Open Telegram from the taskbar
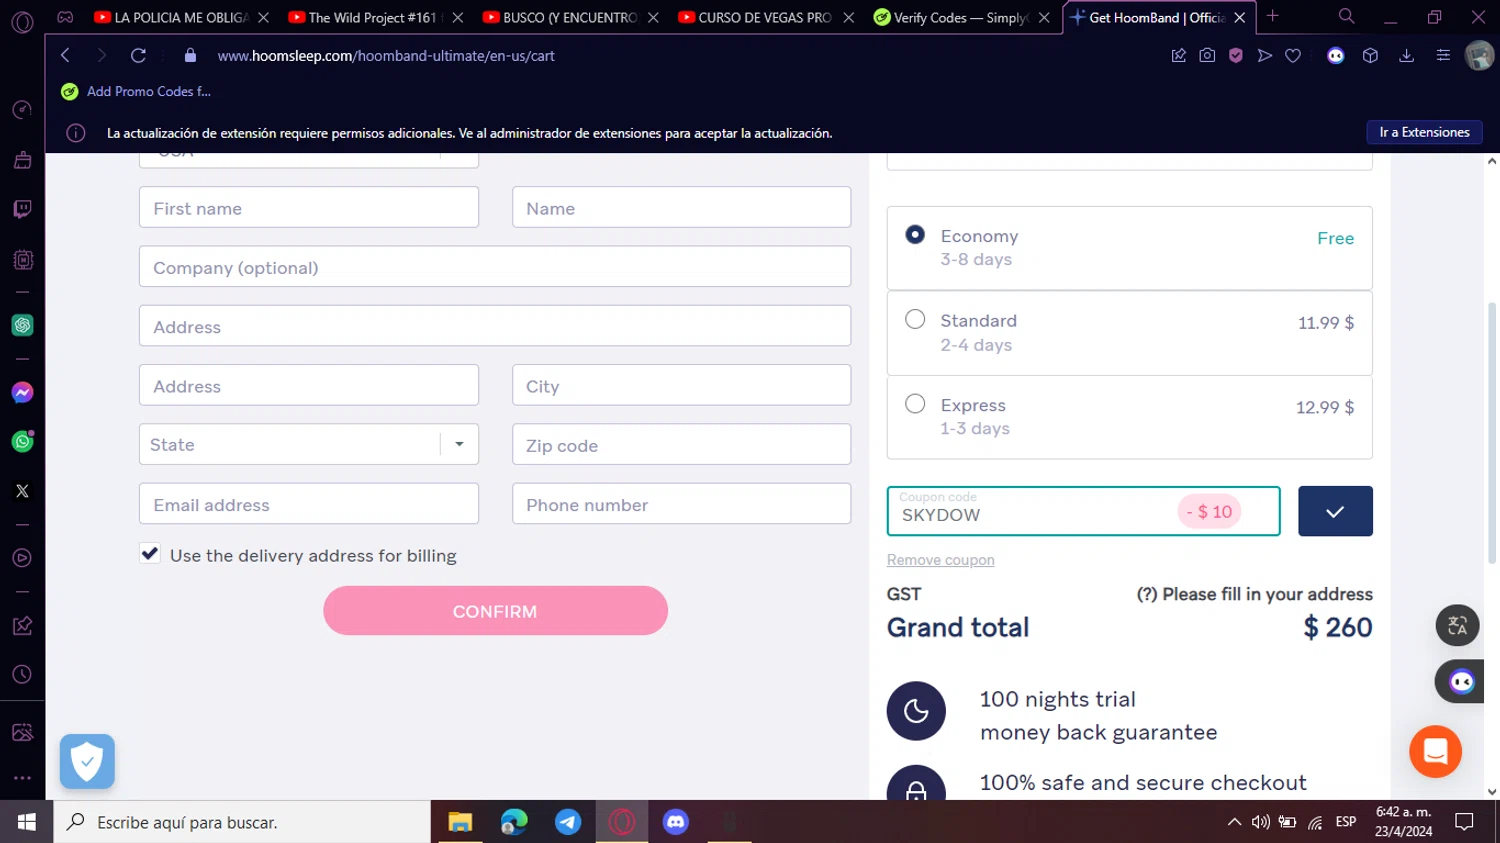The height and width of the screenshot is (843, 1500). click(568, 822)
